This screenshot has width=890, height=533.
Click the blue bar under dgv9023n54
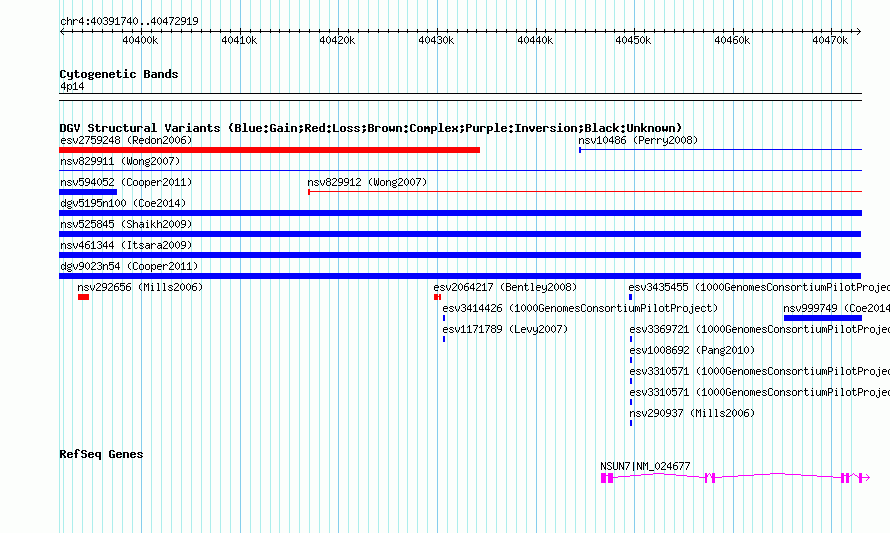(x=460, y=276)
